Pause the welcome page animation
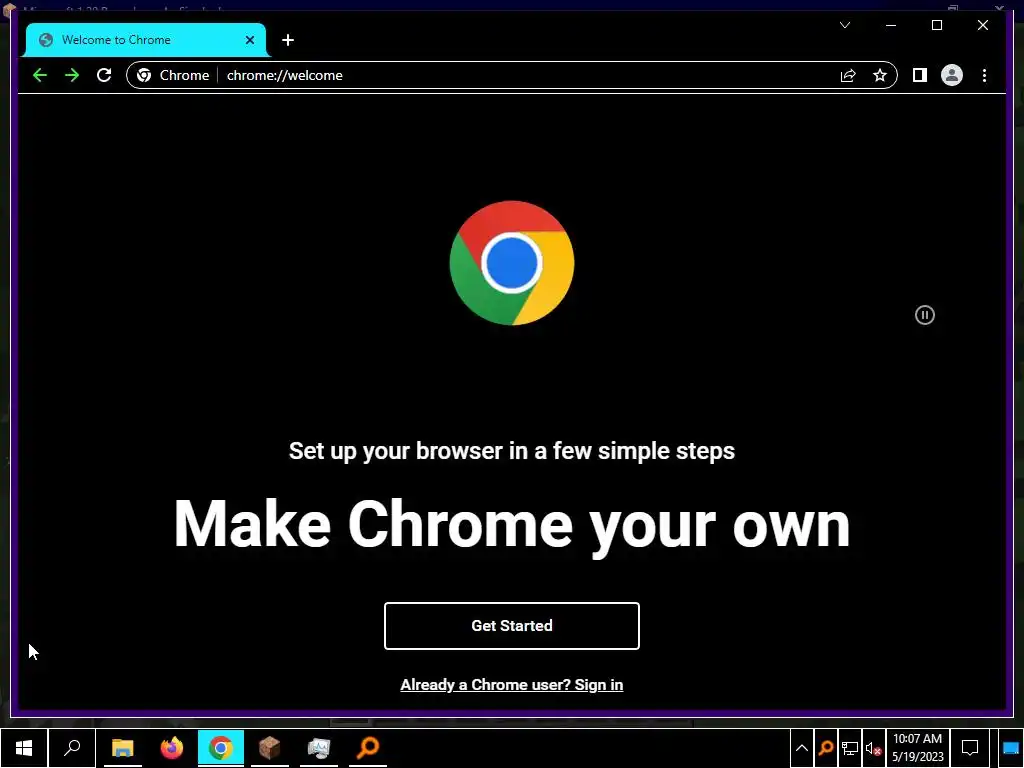This screenshot has width=1024, height=768. coord(925,315)
